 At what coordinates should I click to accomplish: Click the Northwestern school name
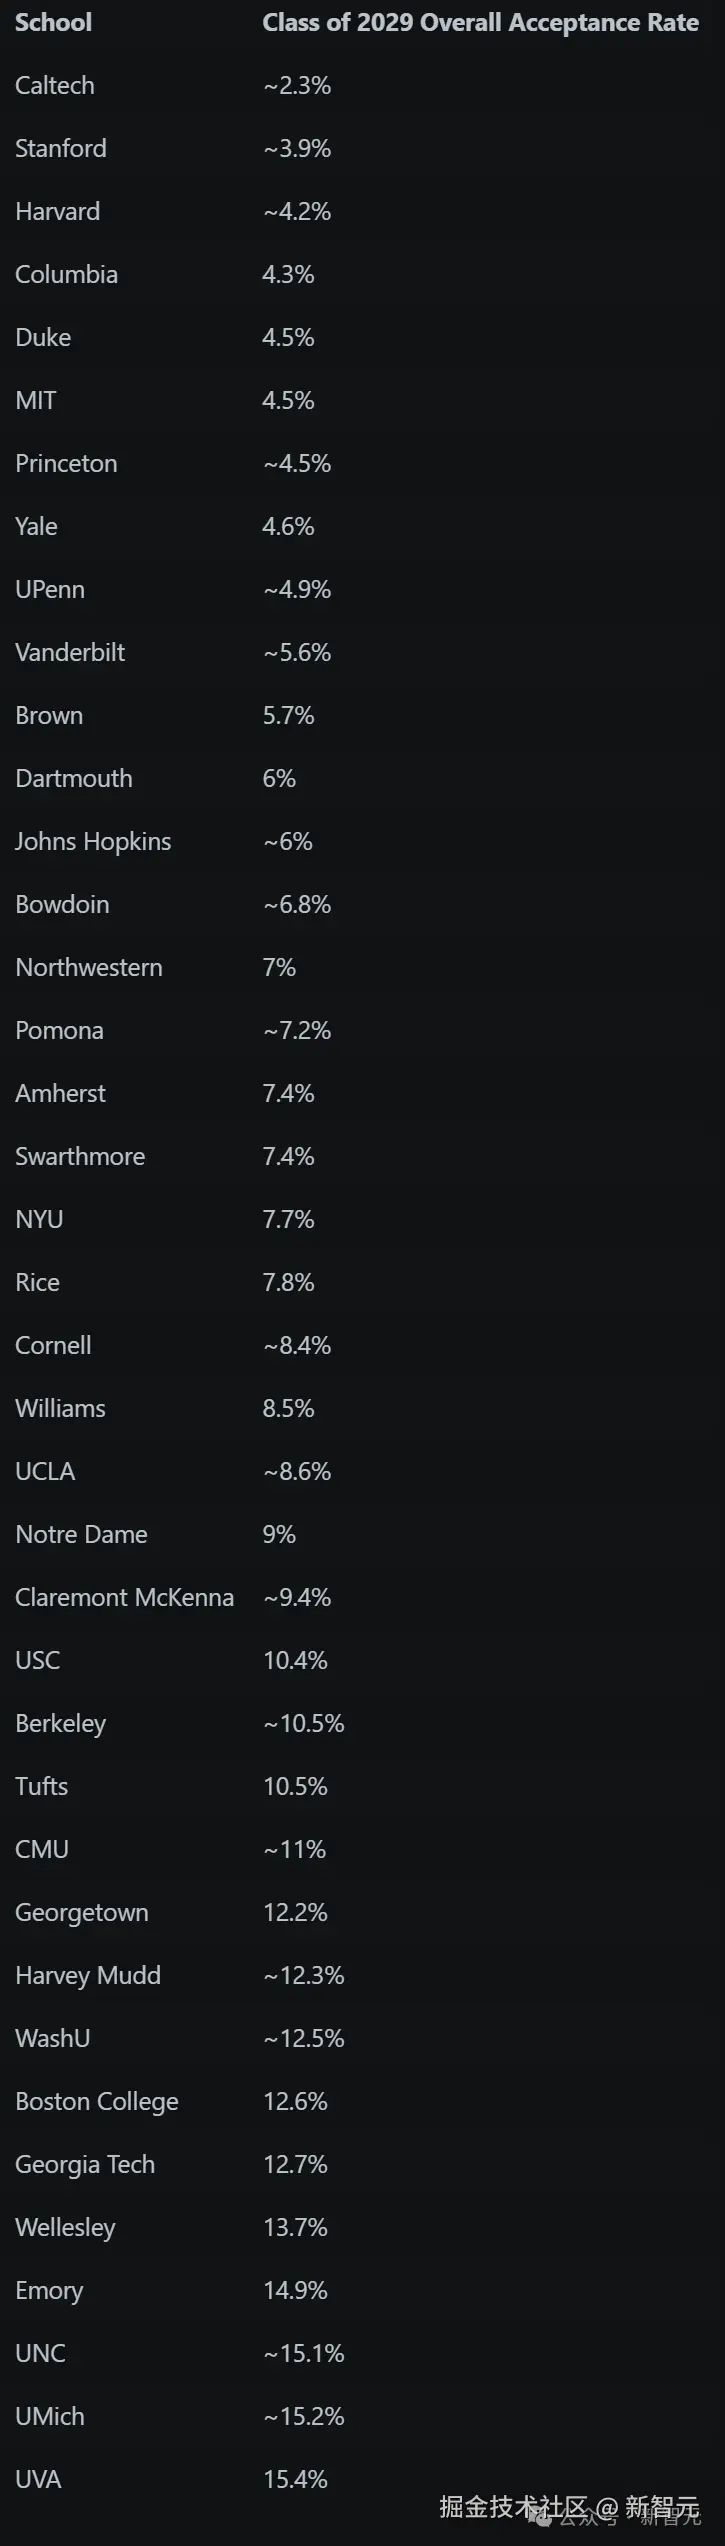89,967
